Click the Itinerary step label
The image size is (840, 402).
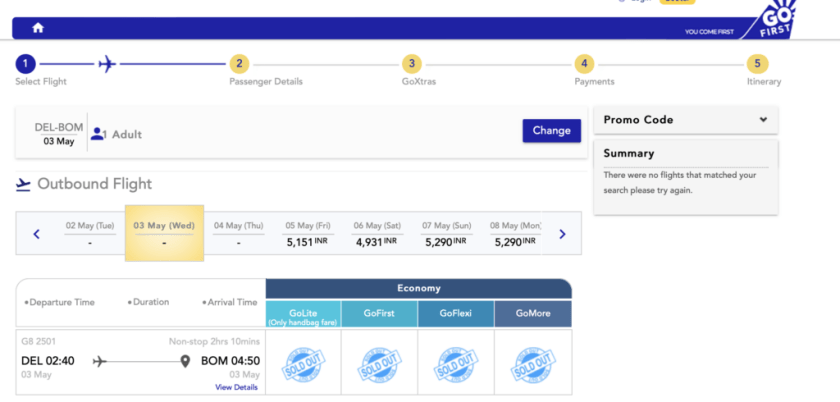pyautogui.click(x=764, y=82)
